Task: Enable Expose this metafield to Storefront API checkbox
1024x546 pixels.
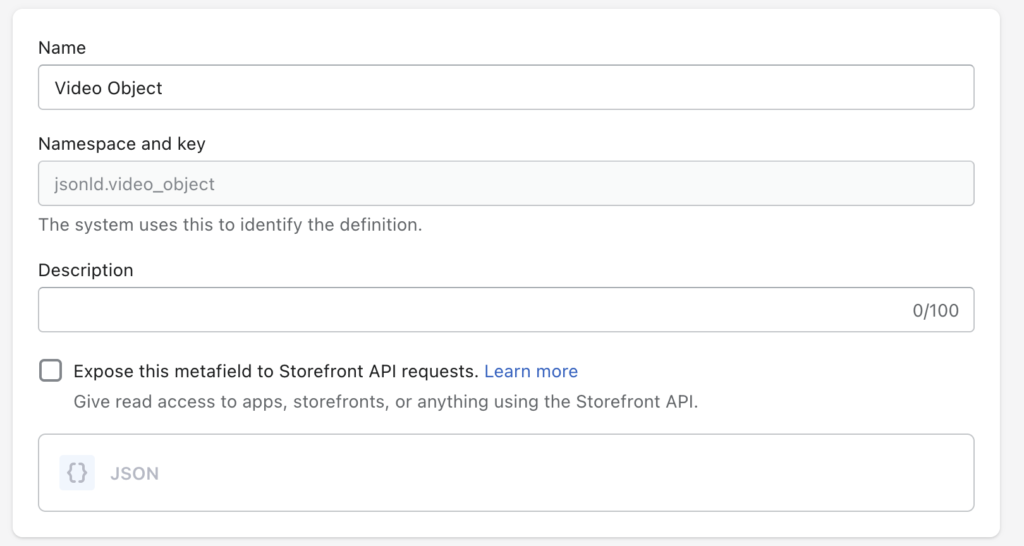Action: click(50, 370)
